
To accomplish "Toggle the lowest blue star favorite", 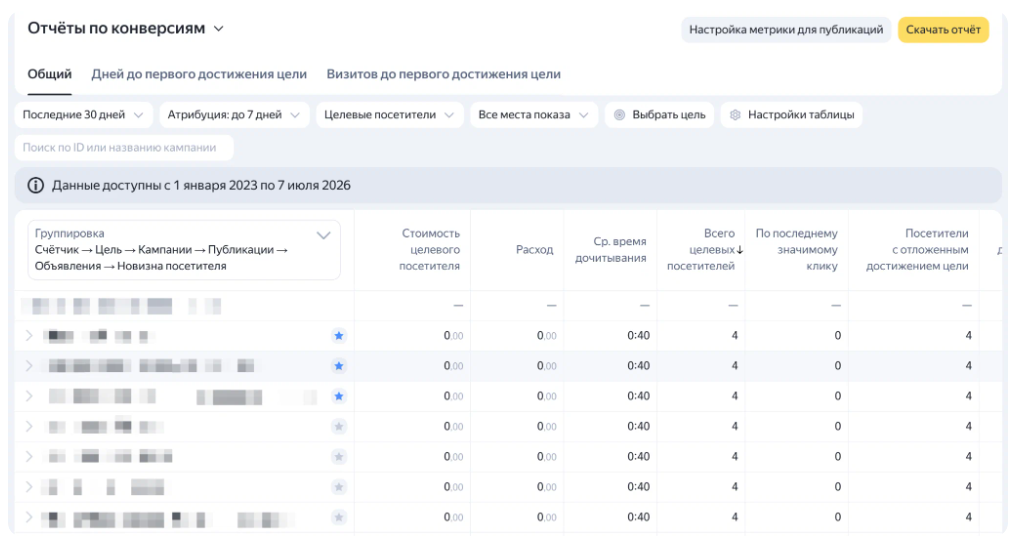I will pos(339,396).
